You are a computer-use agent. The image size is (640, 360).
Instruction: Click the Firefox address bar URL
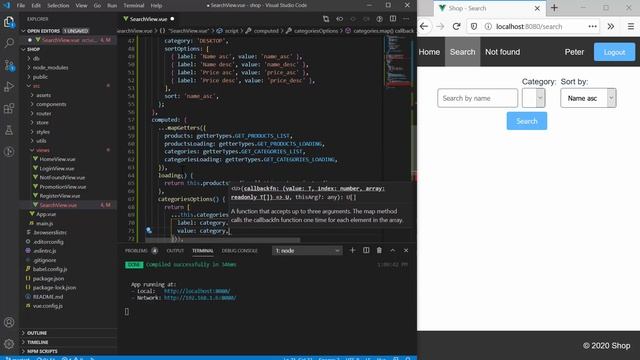click(529, 27)
